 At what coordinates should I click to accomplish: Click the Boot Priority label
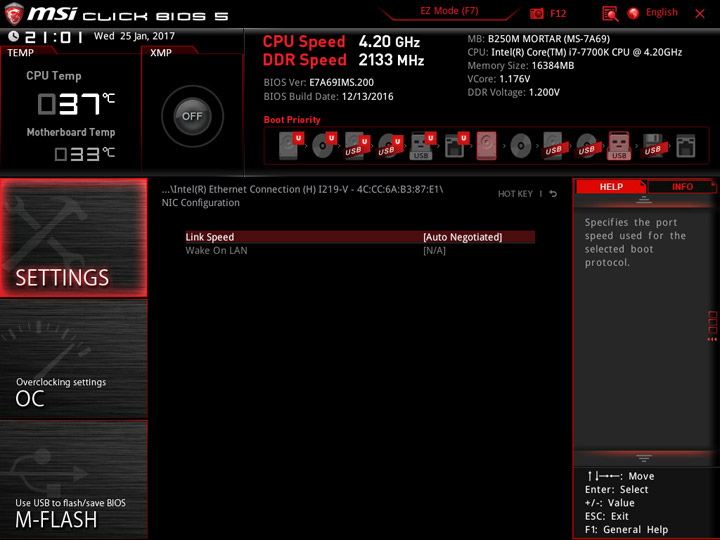[x=292, y=120]
